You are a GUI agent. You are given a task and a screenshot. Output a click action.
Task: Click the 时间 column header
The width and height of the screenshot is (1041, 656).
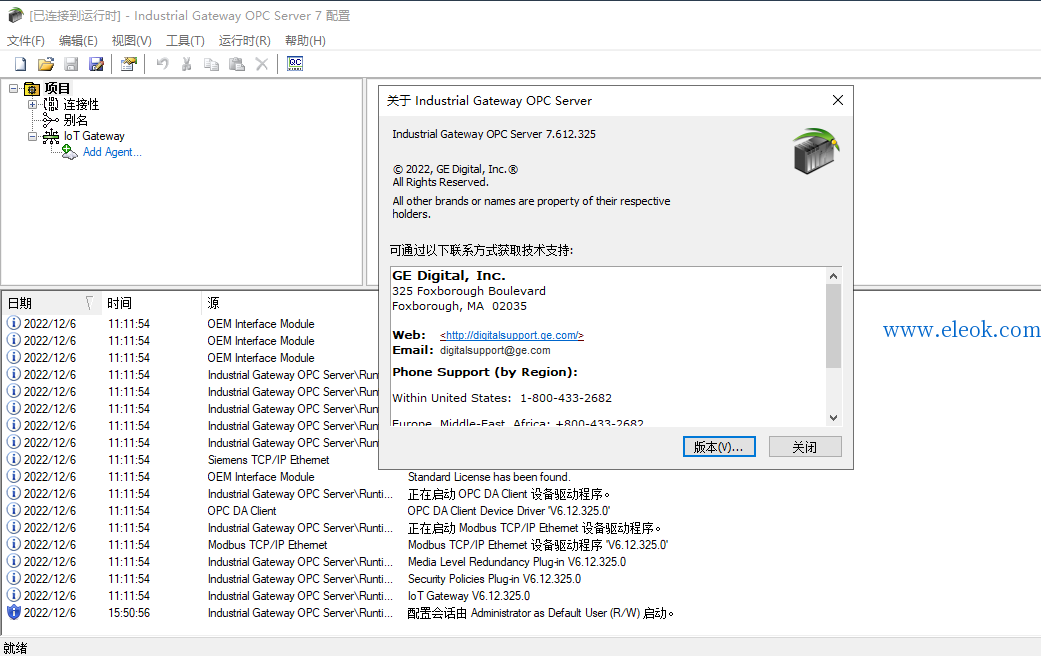coord(150,303)
